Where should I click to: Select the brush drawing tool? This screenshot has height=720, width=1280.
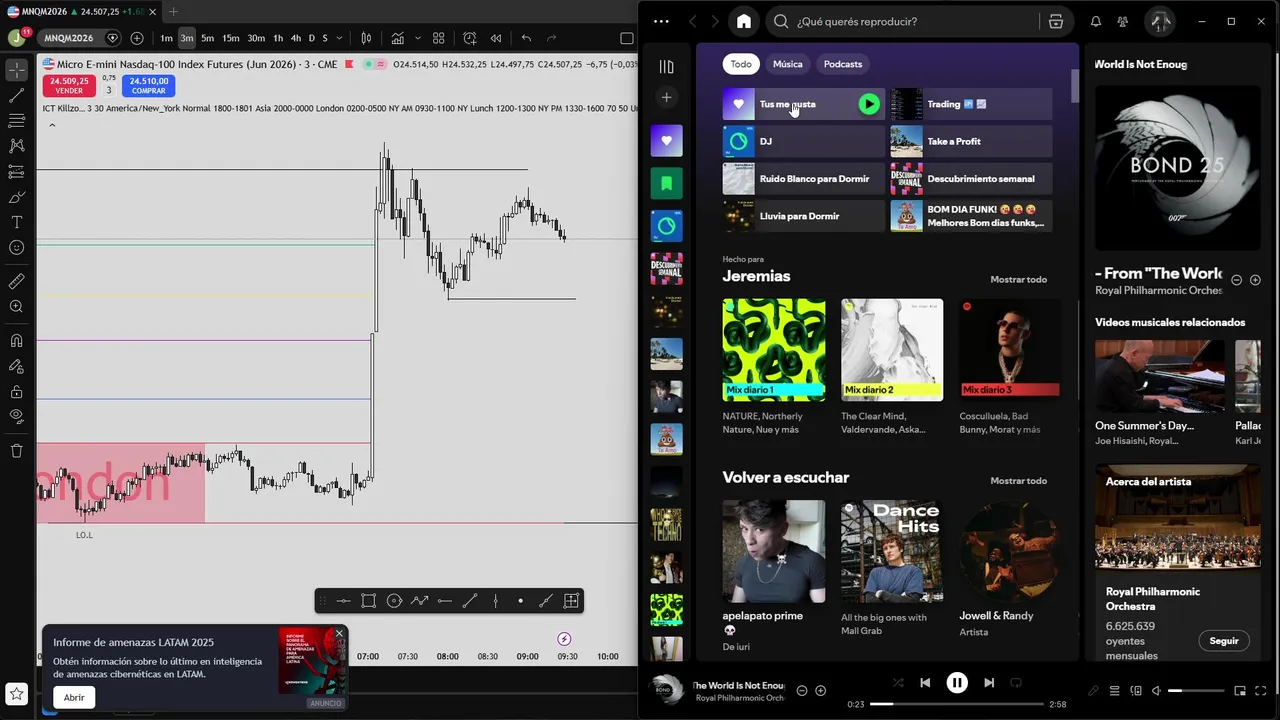click(16, 197)
